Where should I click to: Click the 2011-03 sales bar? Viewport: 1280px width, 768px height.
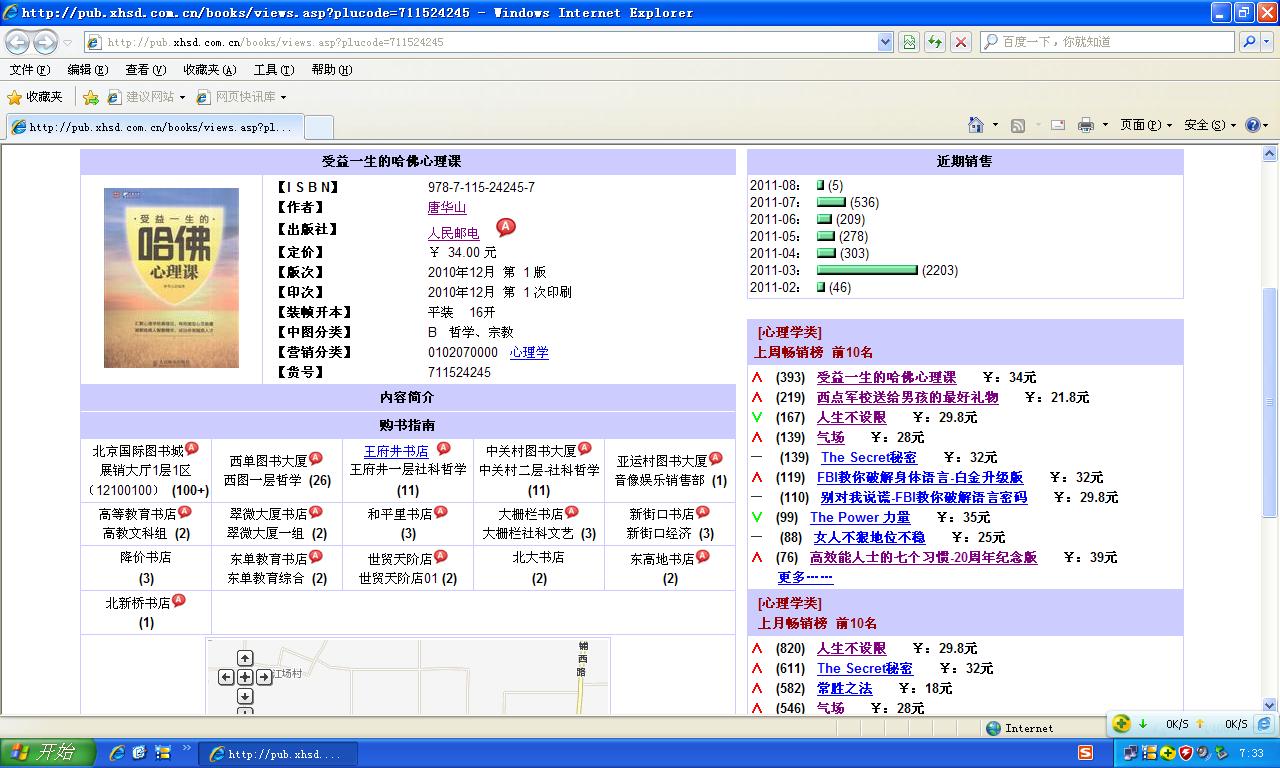(x=867, y=270)
